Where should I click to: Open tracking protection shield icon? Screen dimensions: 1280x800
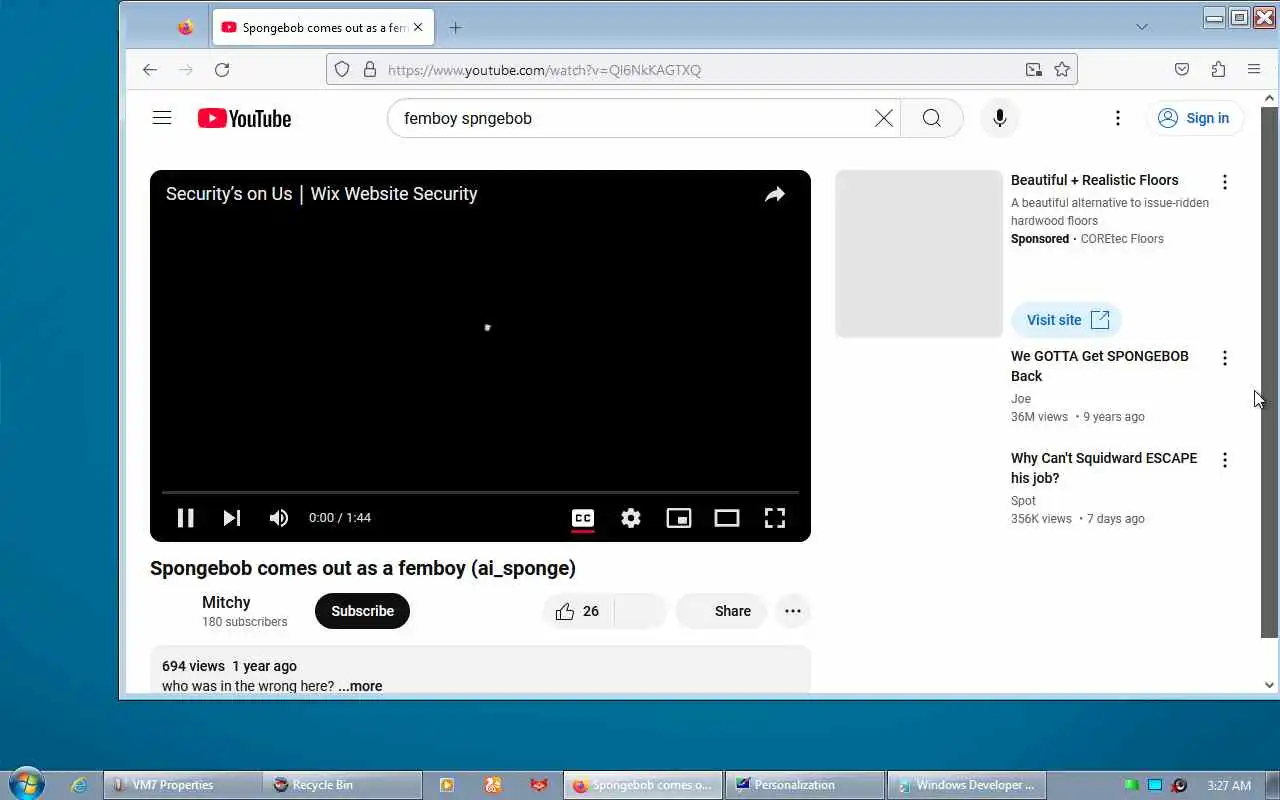click(342, 69)
